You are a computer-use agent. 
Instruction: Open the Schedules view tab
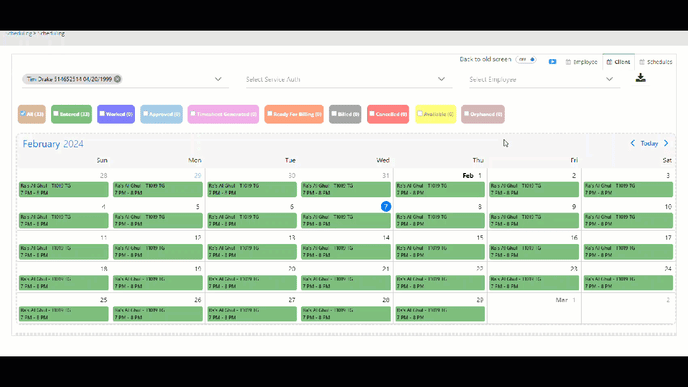[x=656, y=62]
